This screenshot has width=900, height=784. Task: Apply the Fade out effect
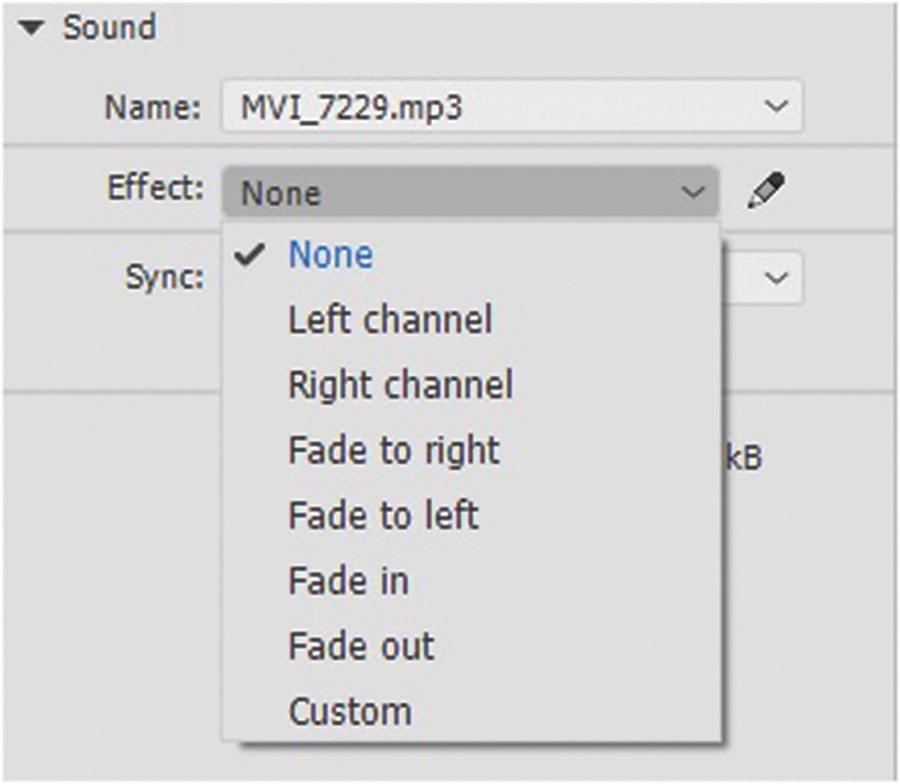(x=361, y=646)
